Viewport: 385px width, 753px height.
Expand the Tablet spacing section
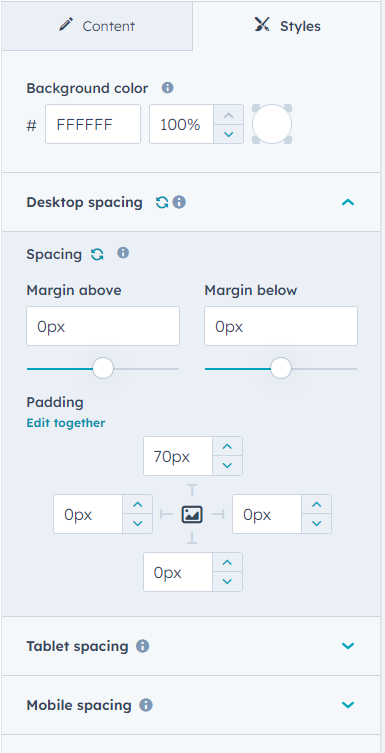coord(348,646)
